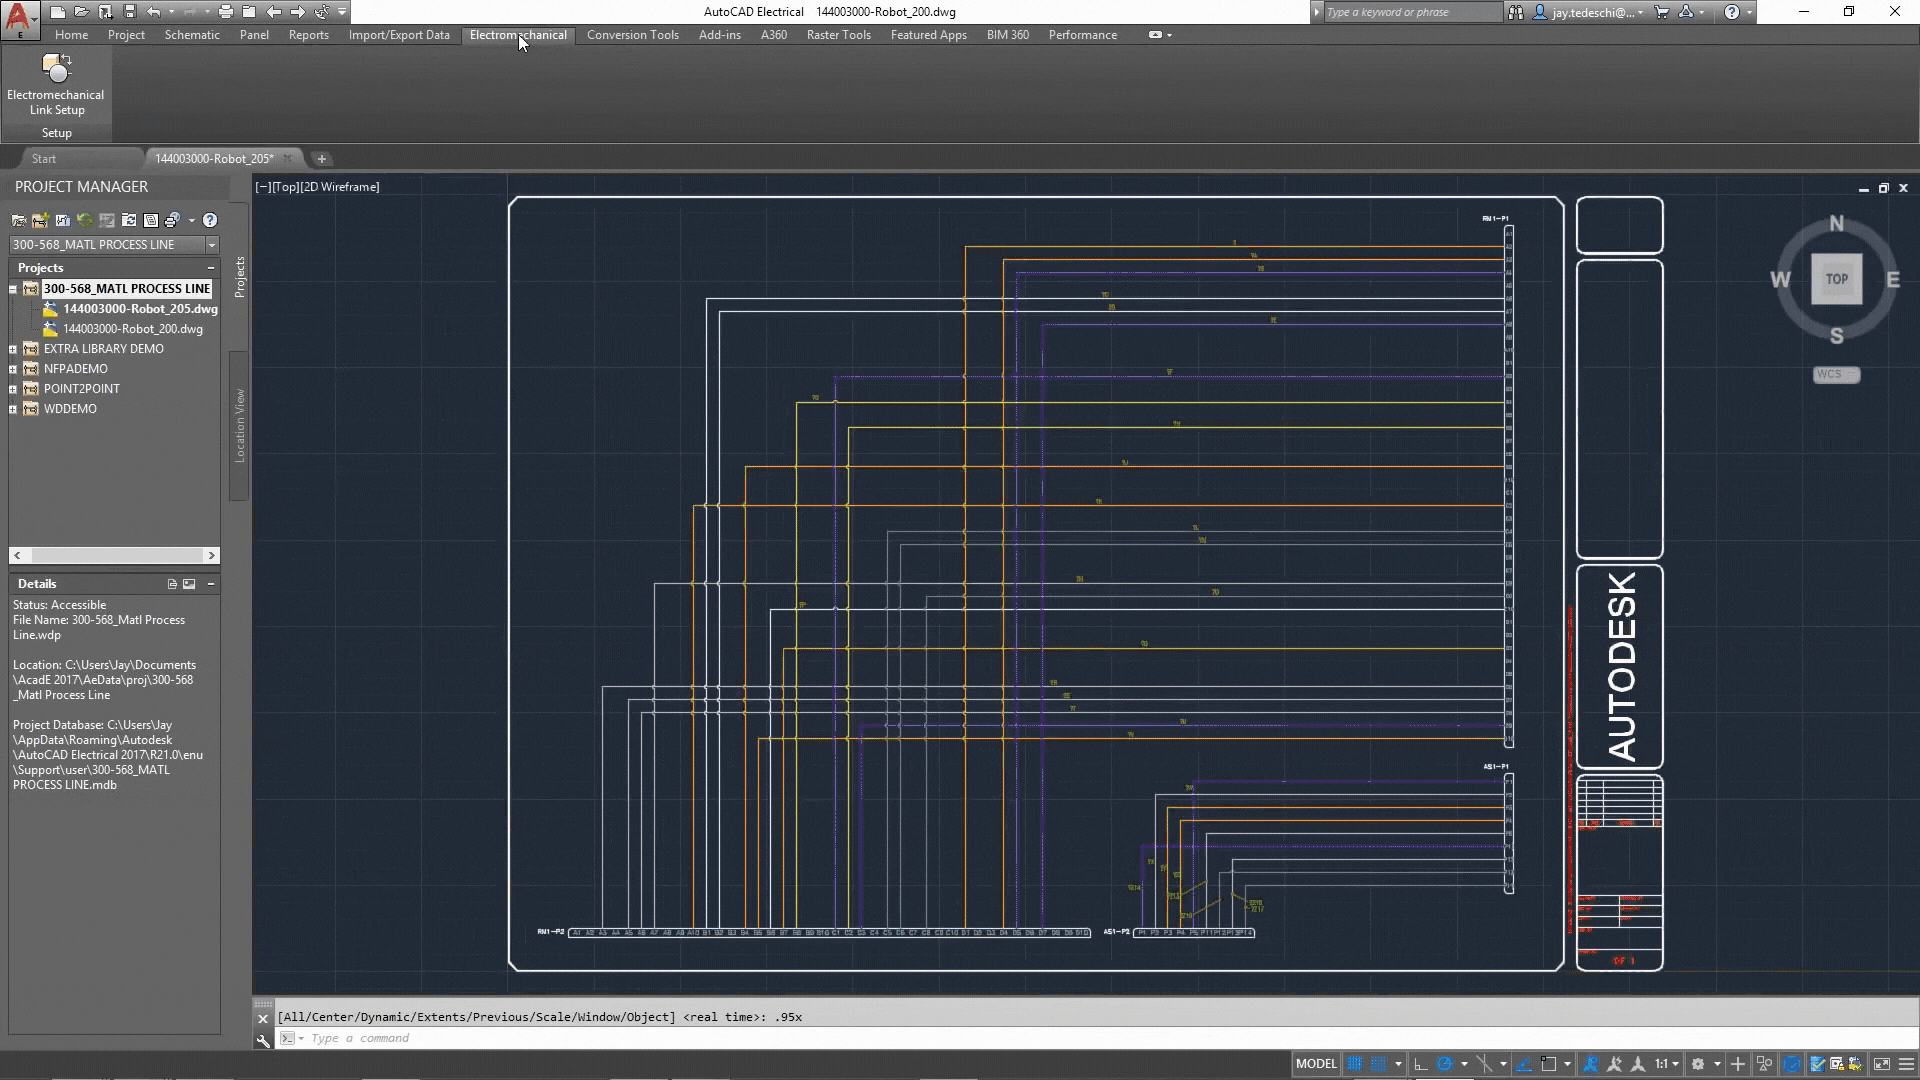Toggle drawing grid display in status bar

coord(1355,1064)
